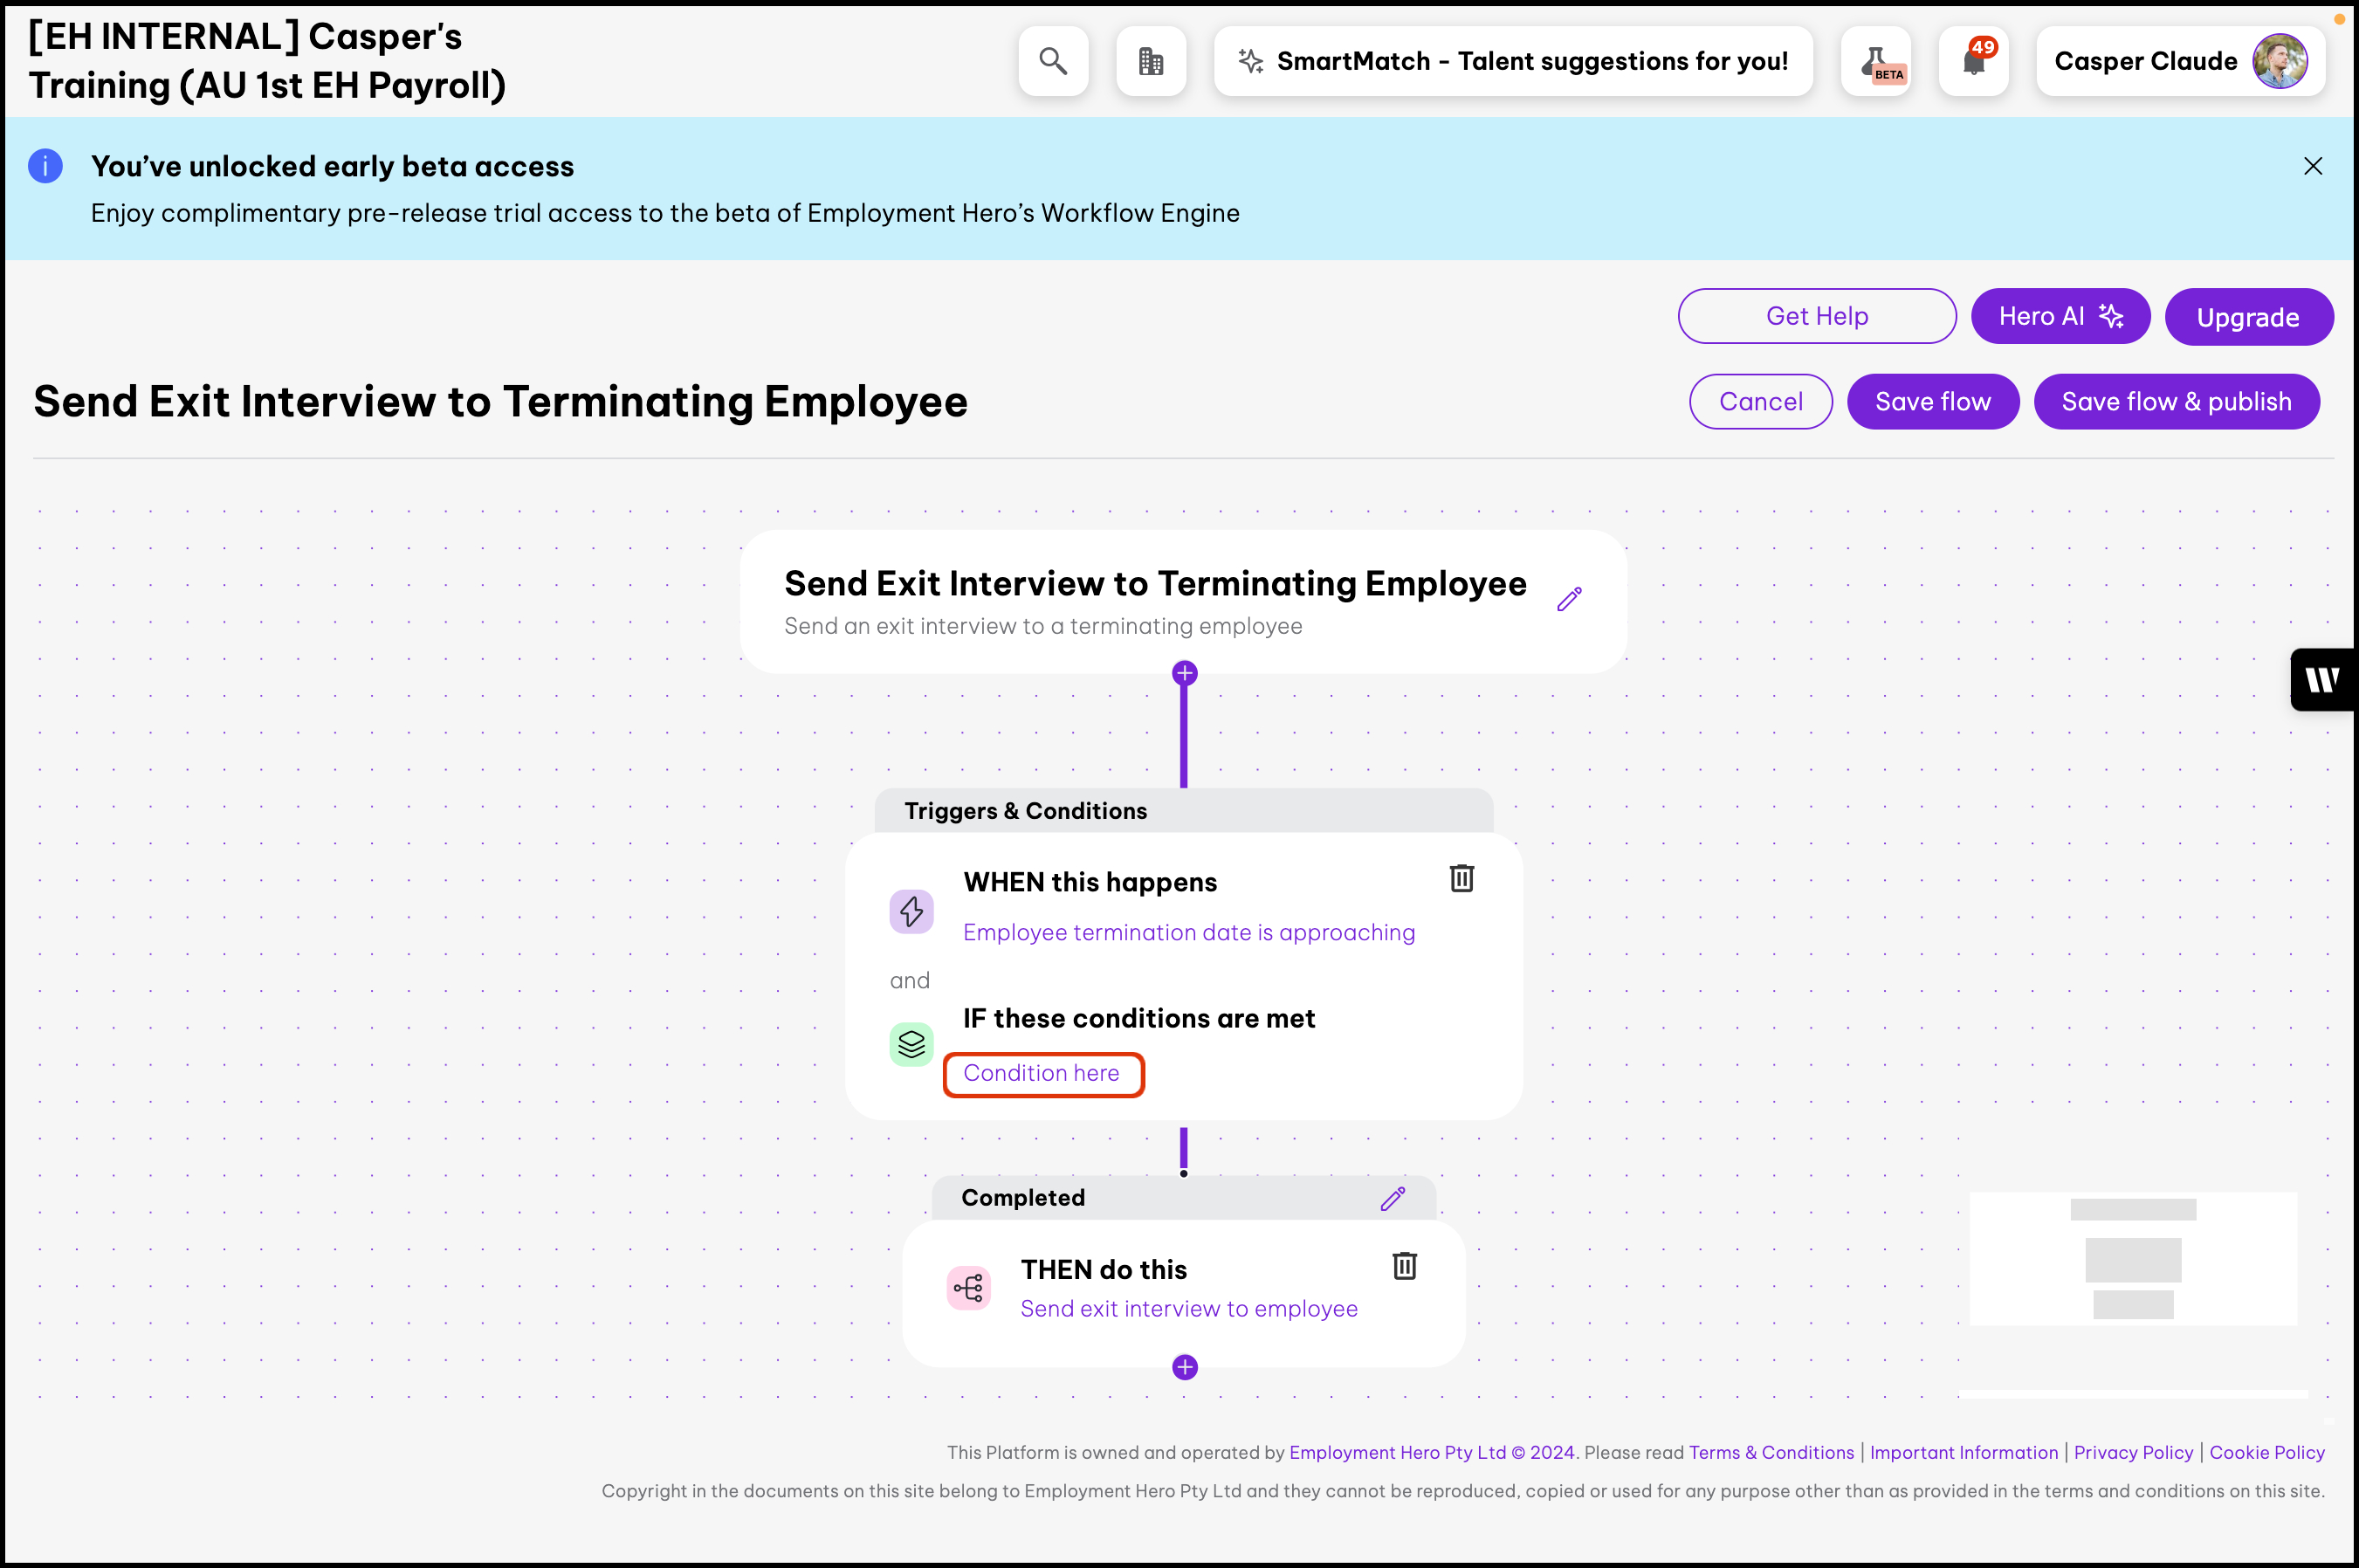This screenshot has width=2359, height=1568.
Task: Open the beta lab flask icon
Action: 1876,62
